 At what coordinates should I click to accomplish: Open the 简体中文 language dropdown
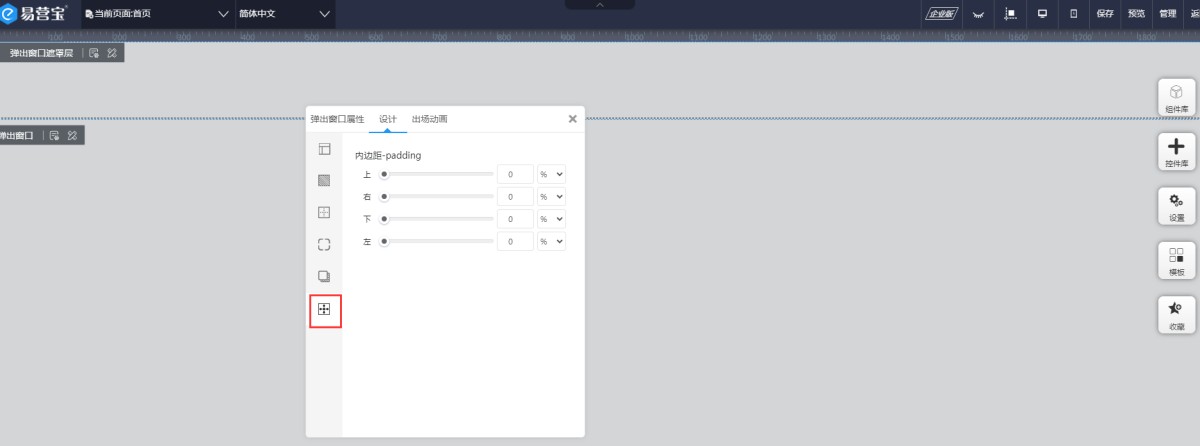pos(283,14)
